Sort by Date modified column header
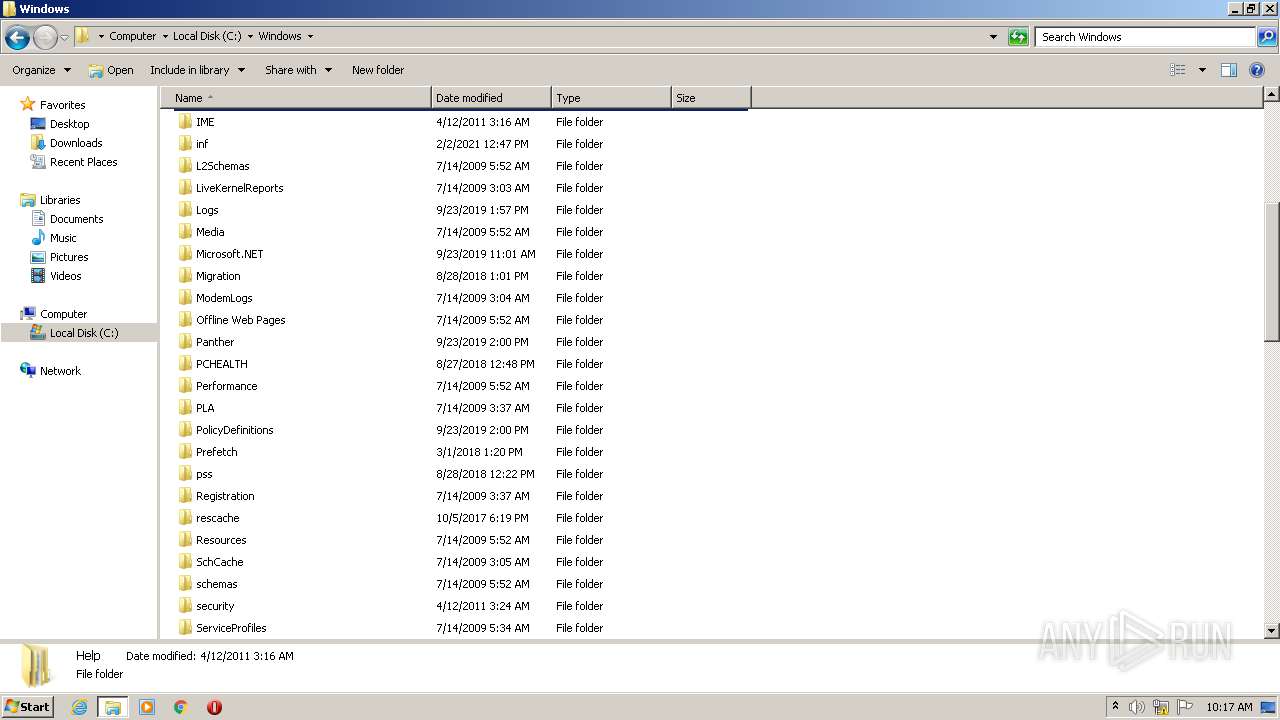 [491, 98]
